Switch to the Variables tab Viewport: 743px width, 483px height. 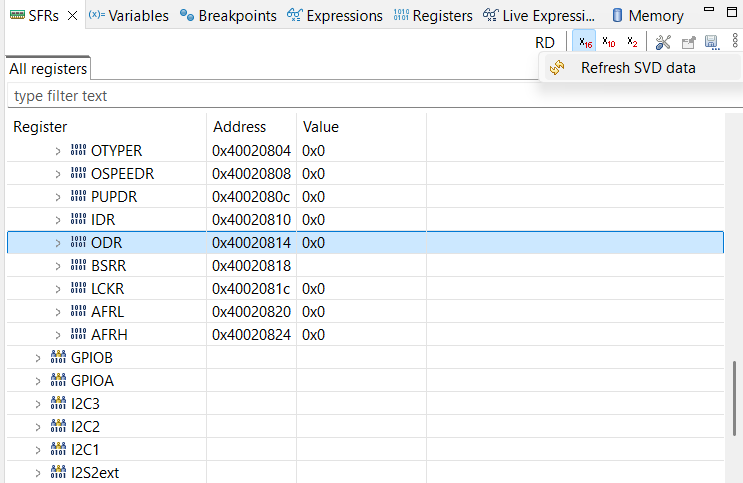128,16
